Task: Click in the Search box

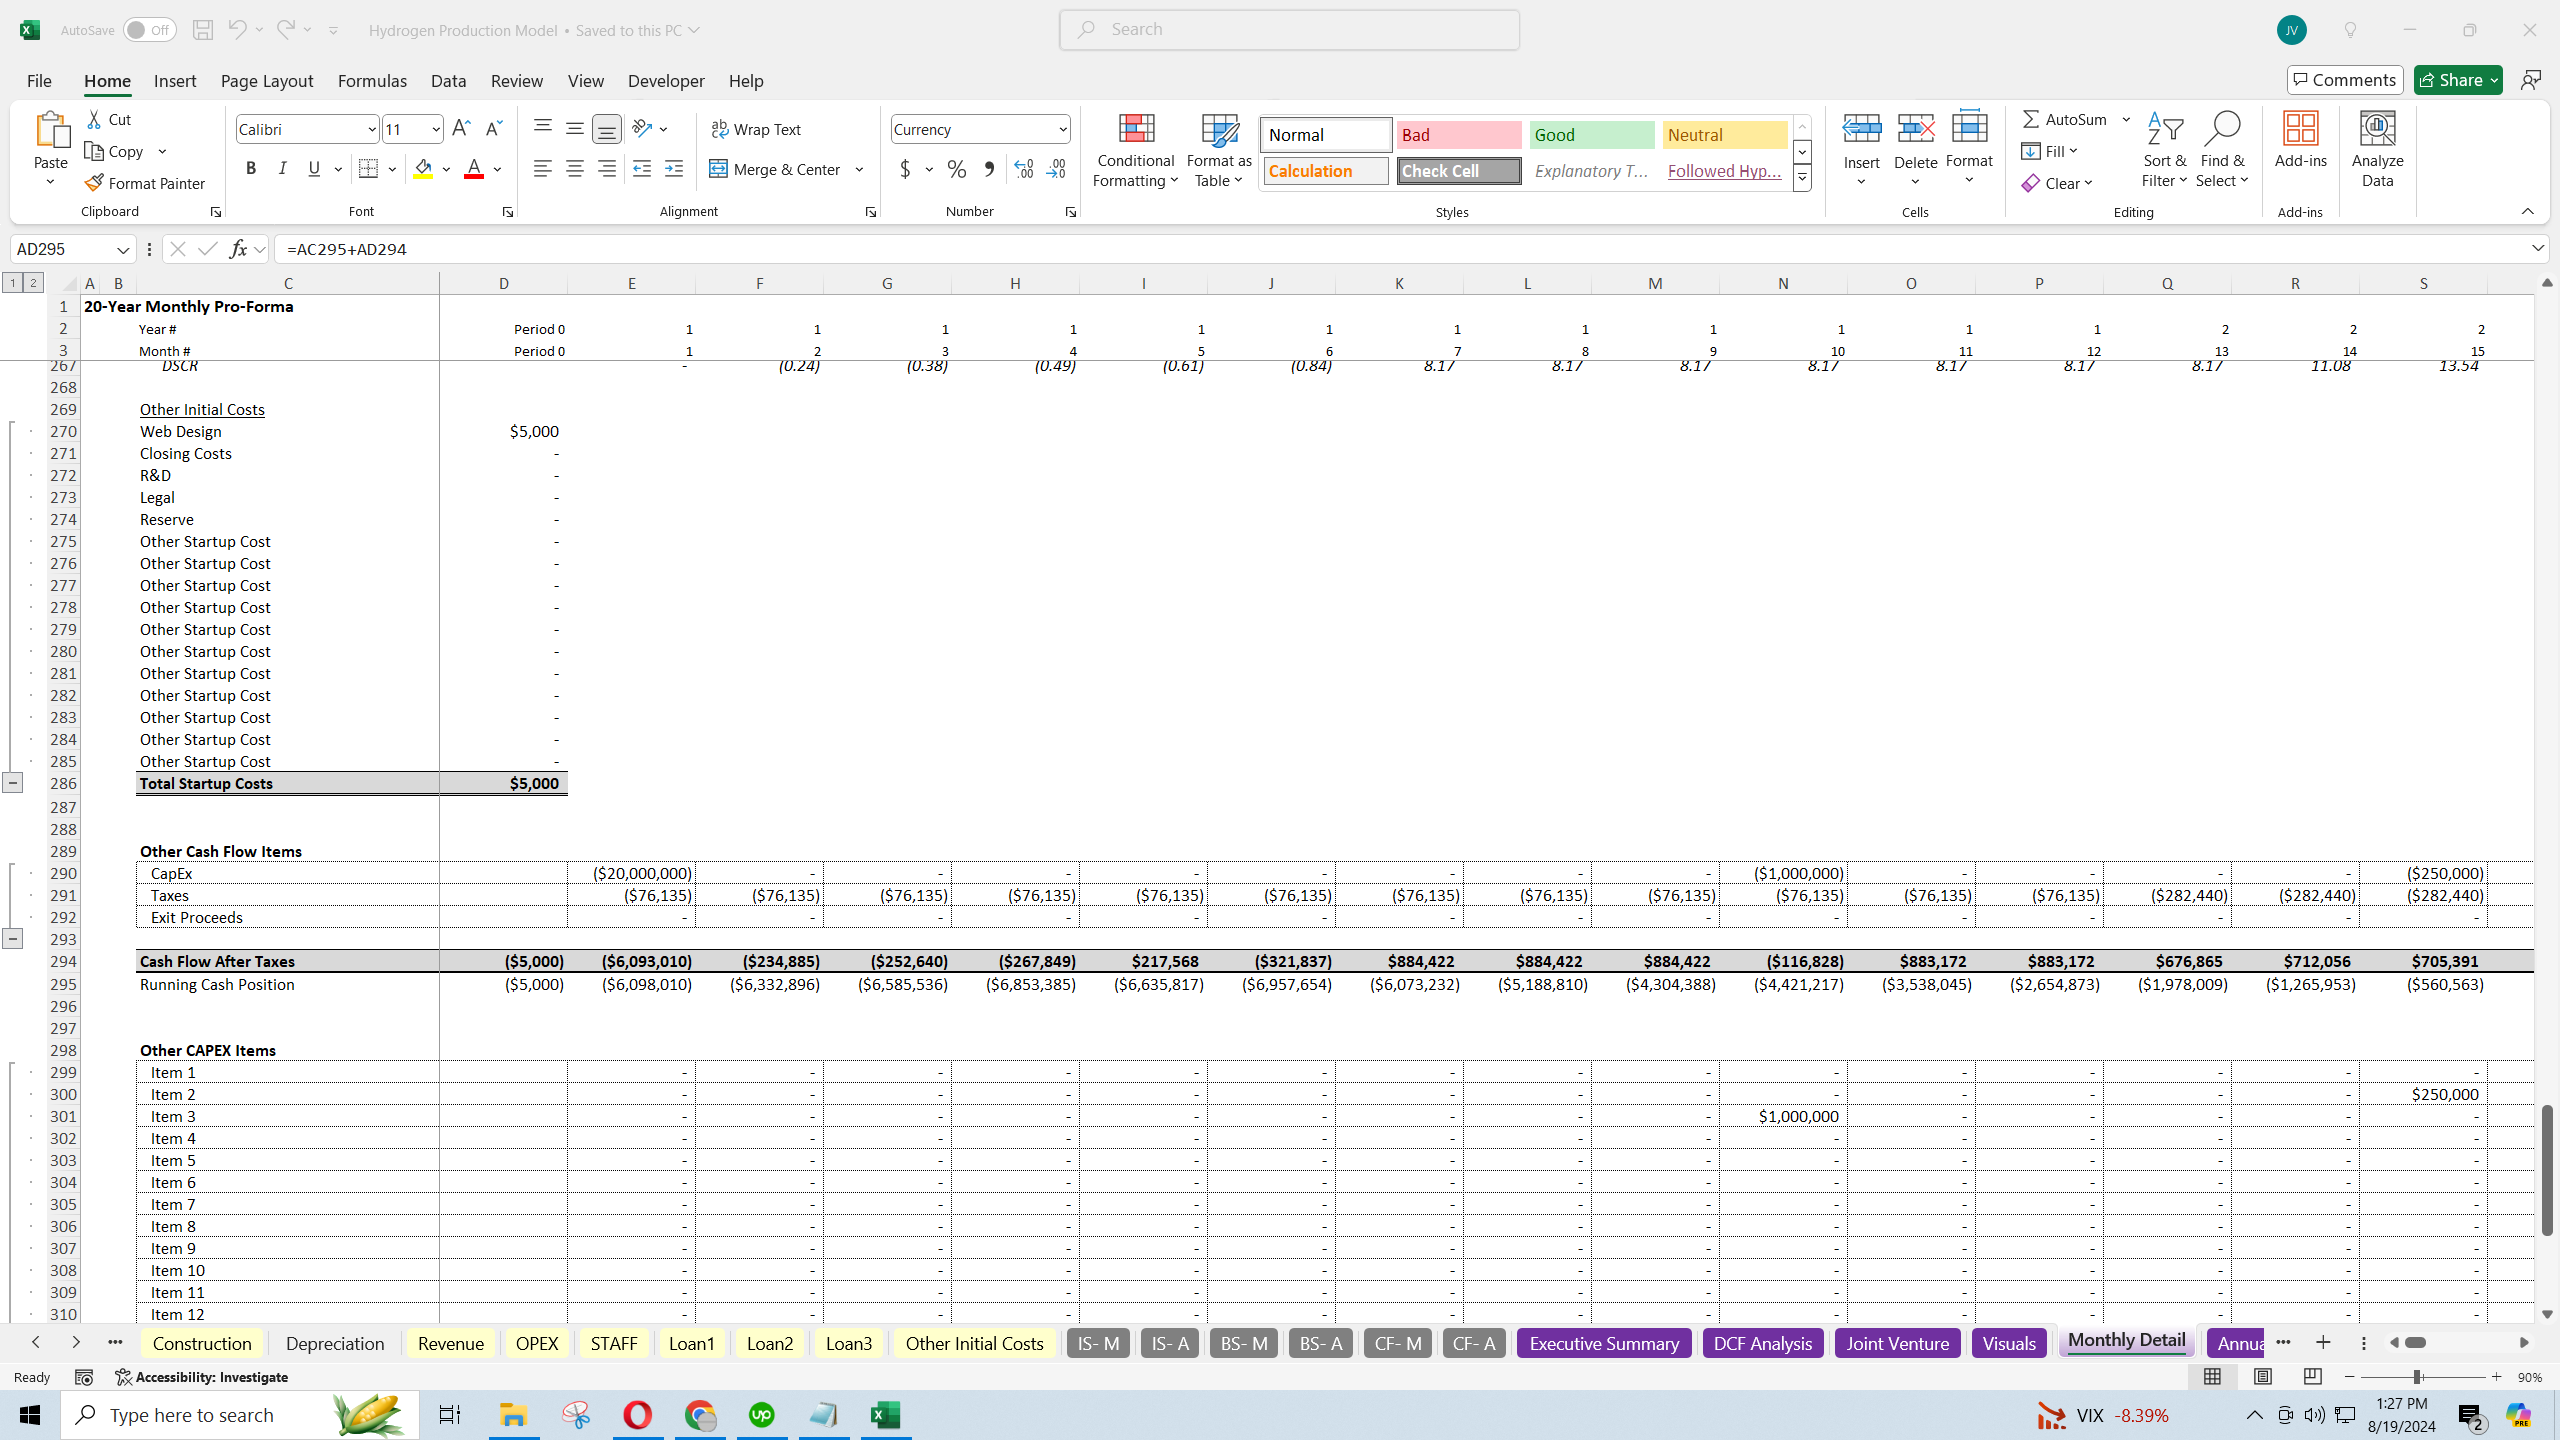Action: [x=1289, y=30]
